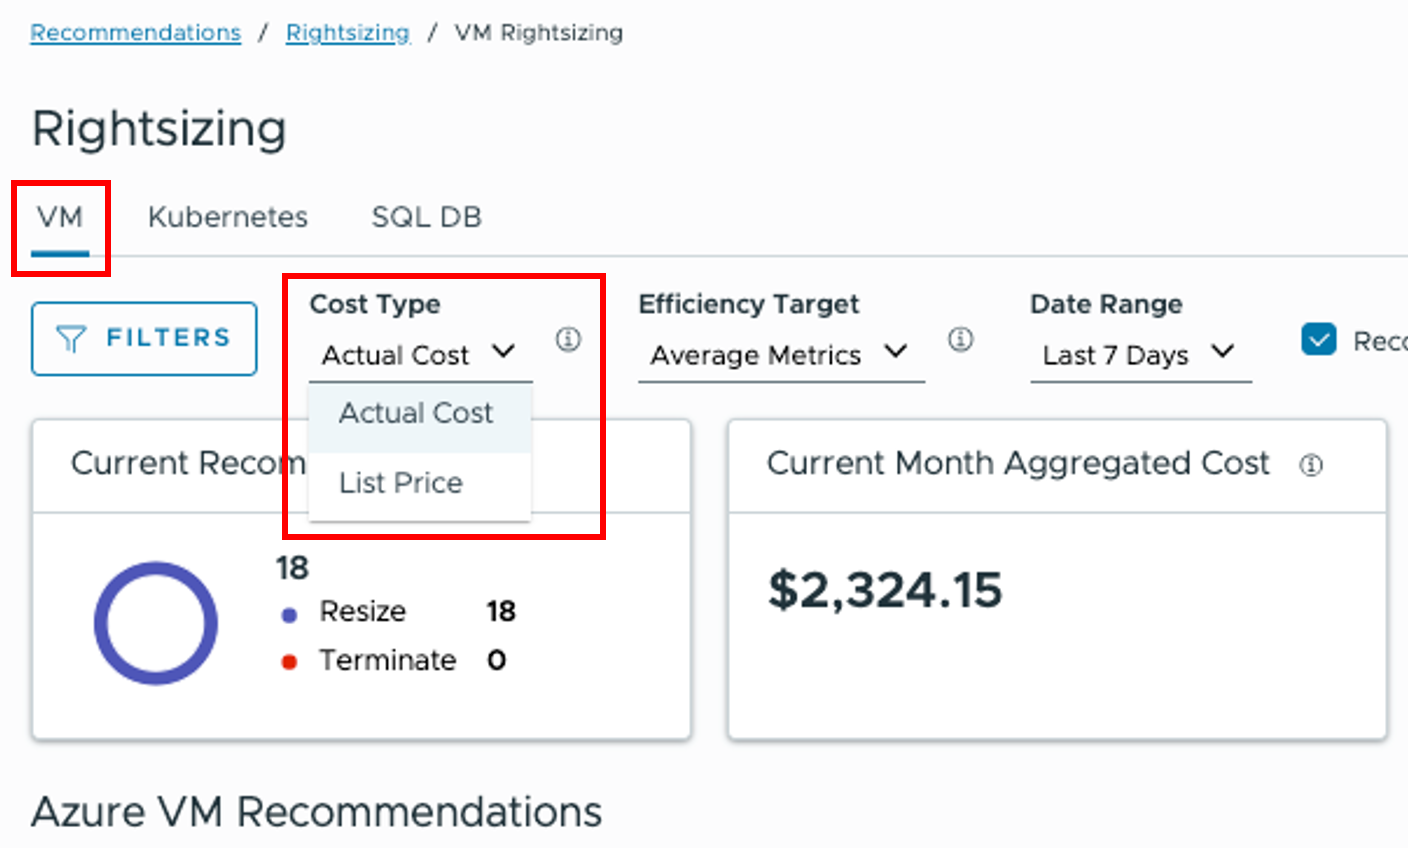Click the info icon beside Efficiency Target
Viewport: 1408px width, 848px height.
[961, 340]
